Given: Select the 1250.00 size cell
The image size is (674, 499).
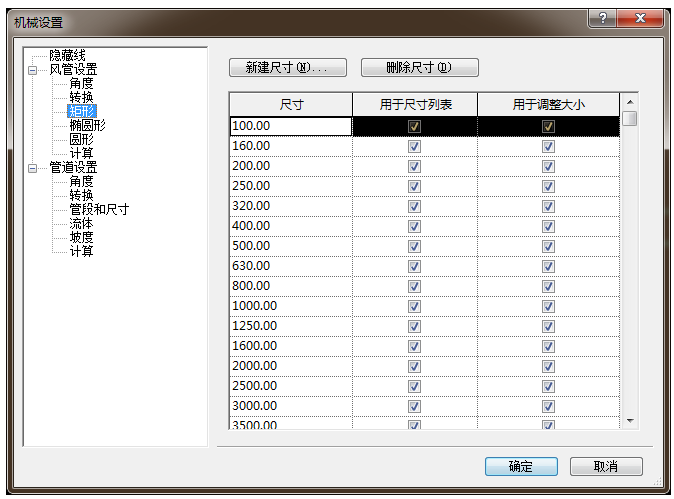Looking at the screenshot, I should point(291,326).
